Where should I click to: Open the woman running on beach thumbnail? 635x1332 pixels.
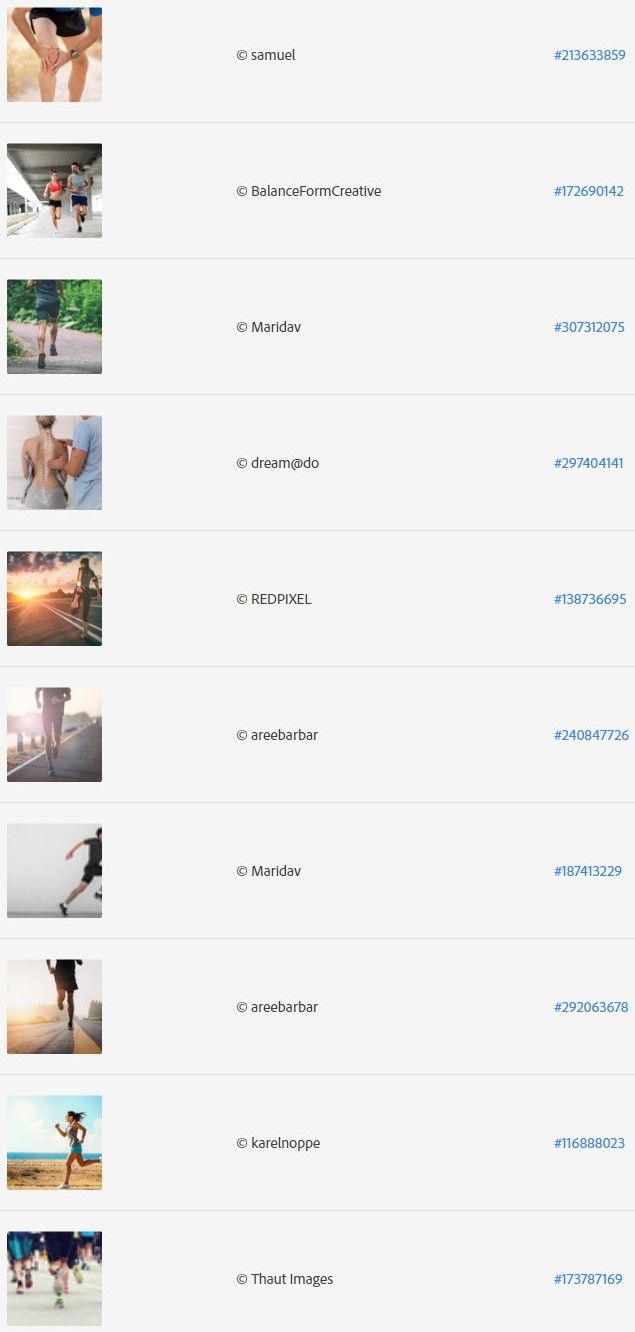pyautogui.click(x=54, y=1142)
